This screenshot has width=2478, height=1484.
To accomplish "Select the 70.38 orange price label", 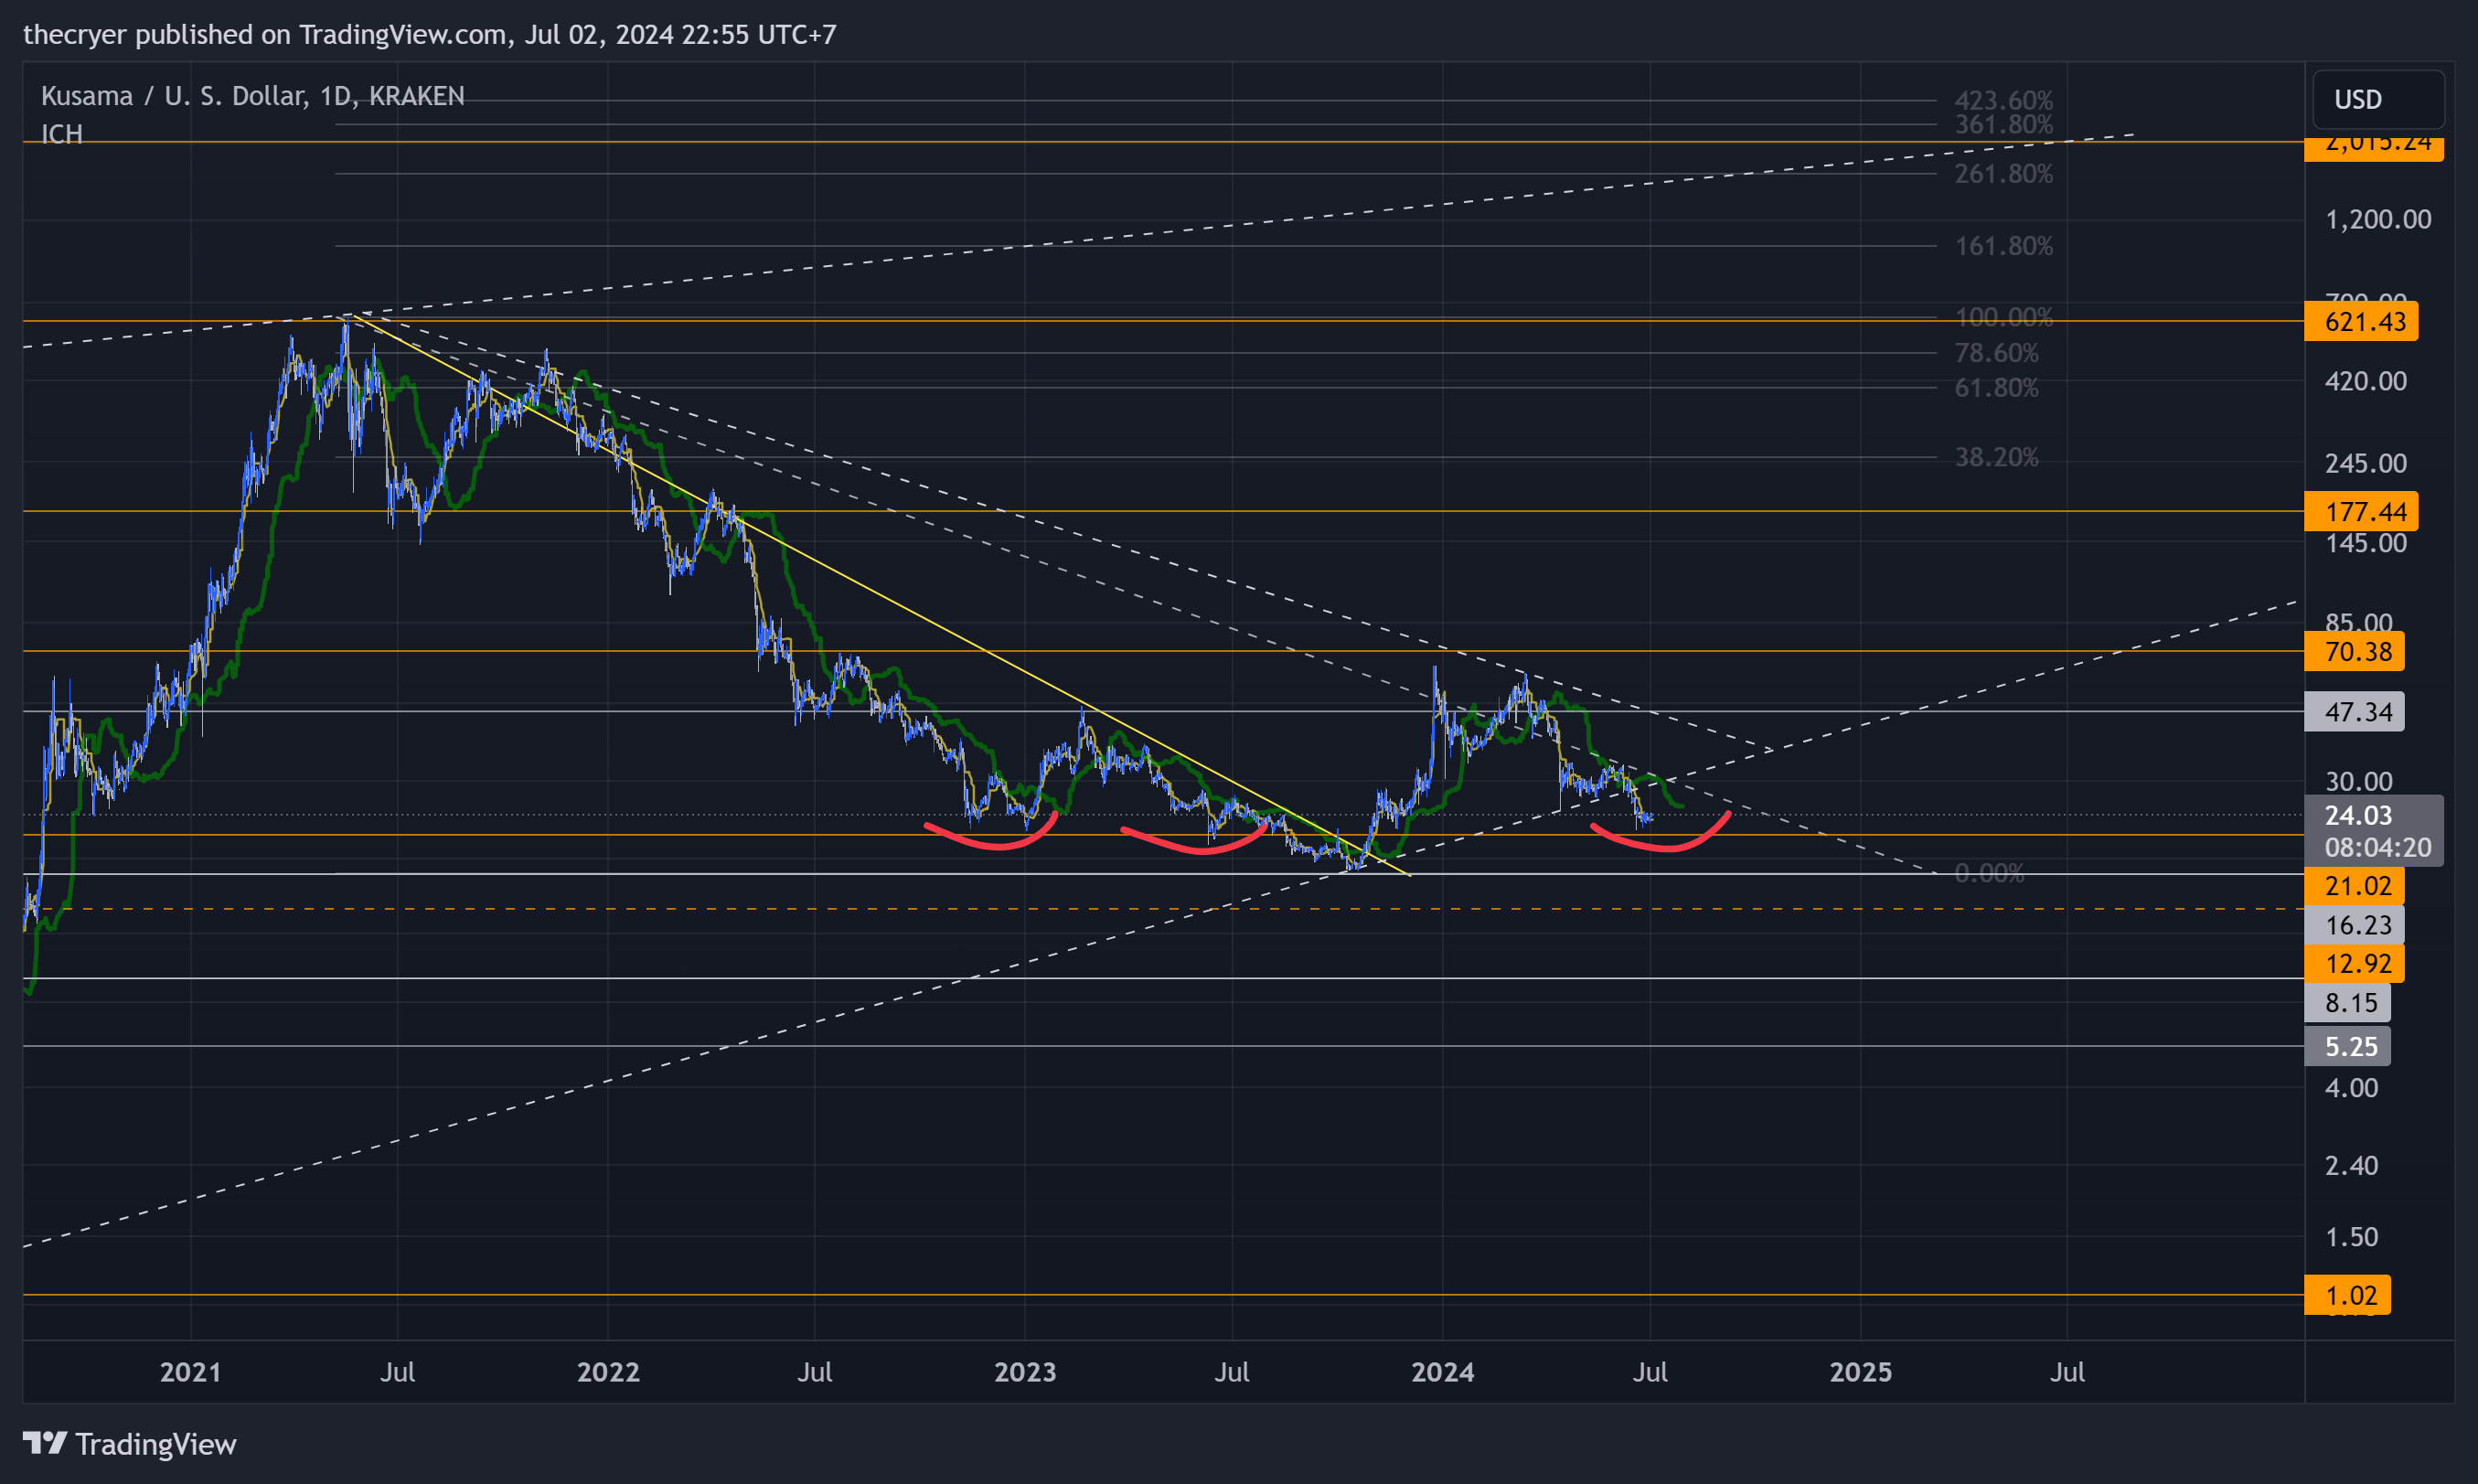I will tap(2353, 651).
